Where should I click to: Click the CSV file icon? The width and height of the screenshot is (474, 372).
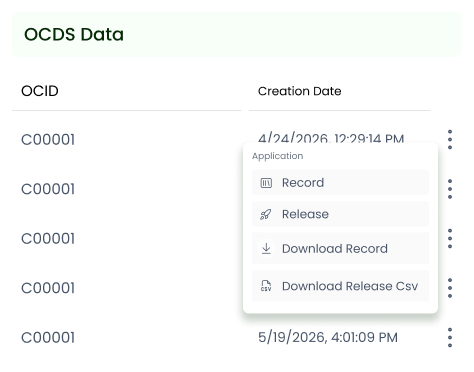pos(266,286)
